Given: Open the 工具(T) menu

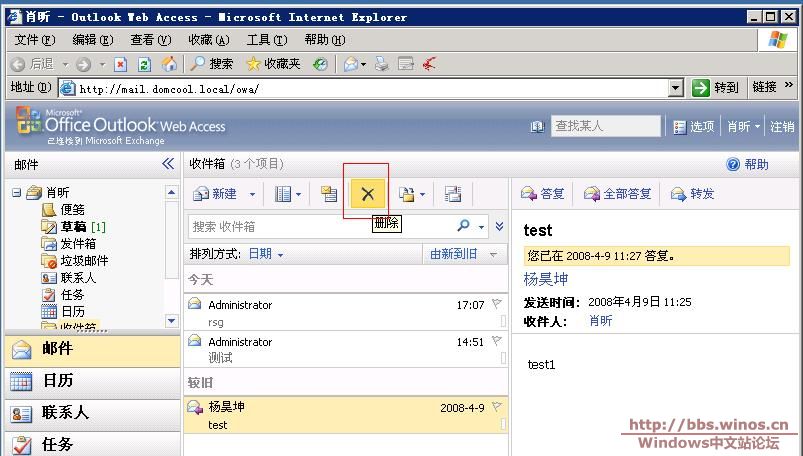Looking at the screenshot, I should pos(265,39).
